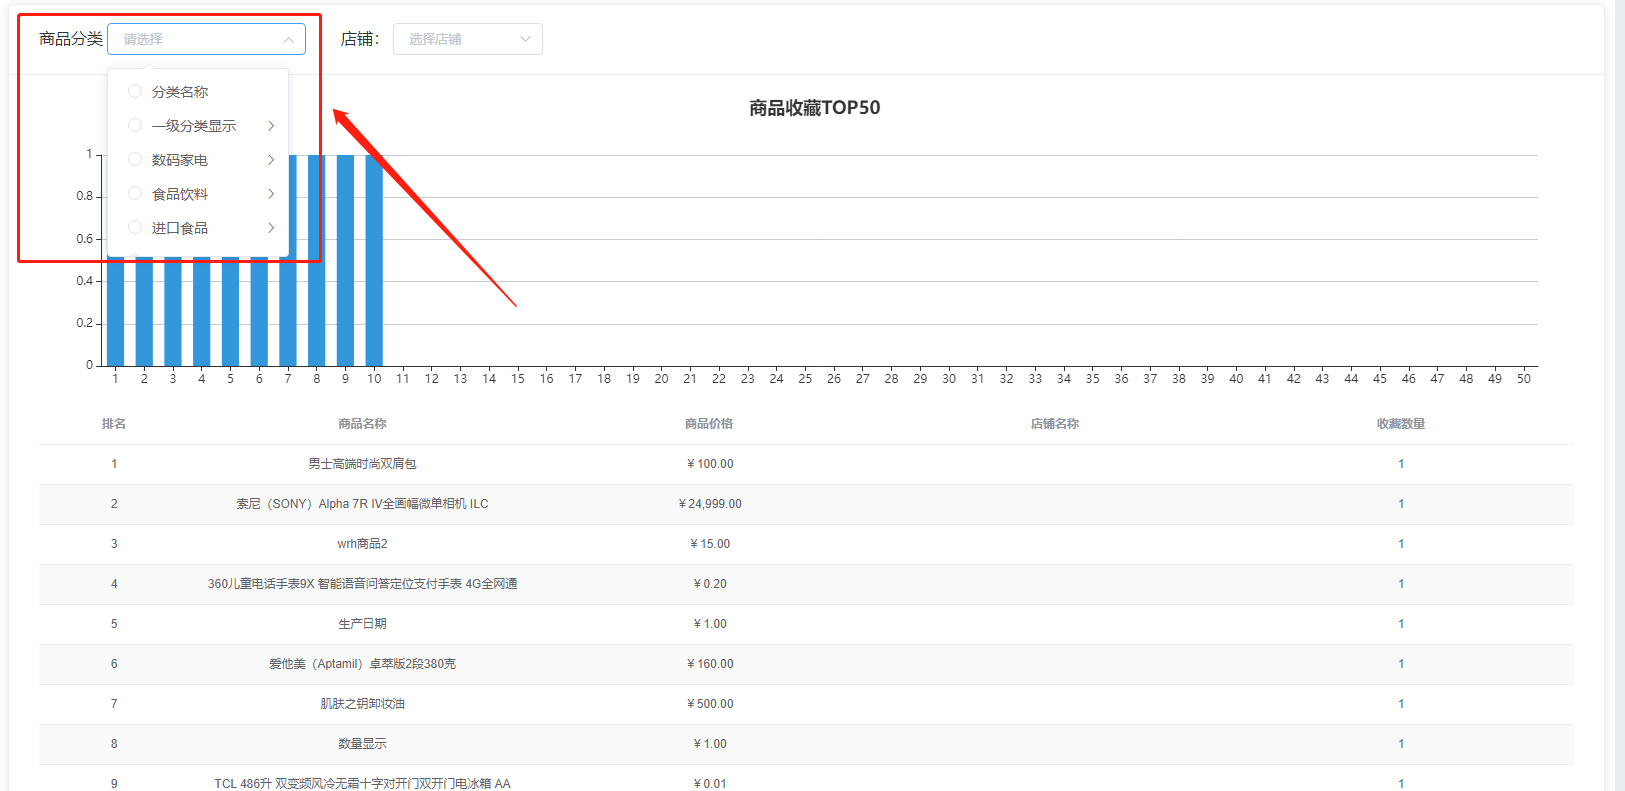Open the 选择店铺 store dropdown
The height and width of the screenshot is (791, 1625).
[x=468, y=39]
